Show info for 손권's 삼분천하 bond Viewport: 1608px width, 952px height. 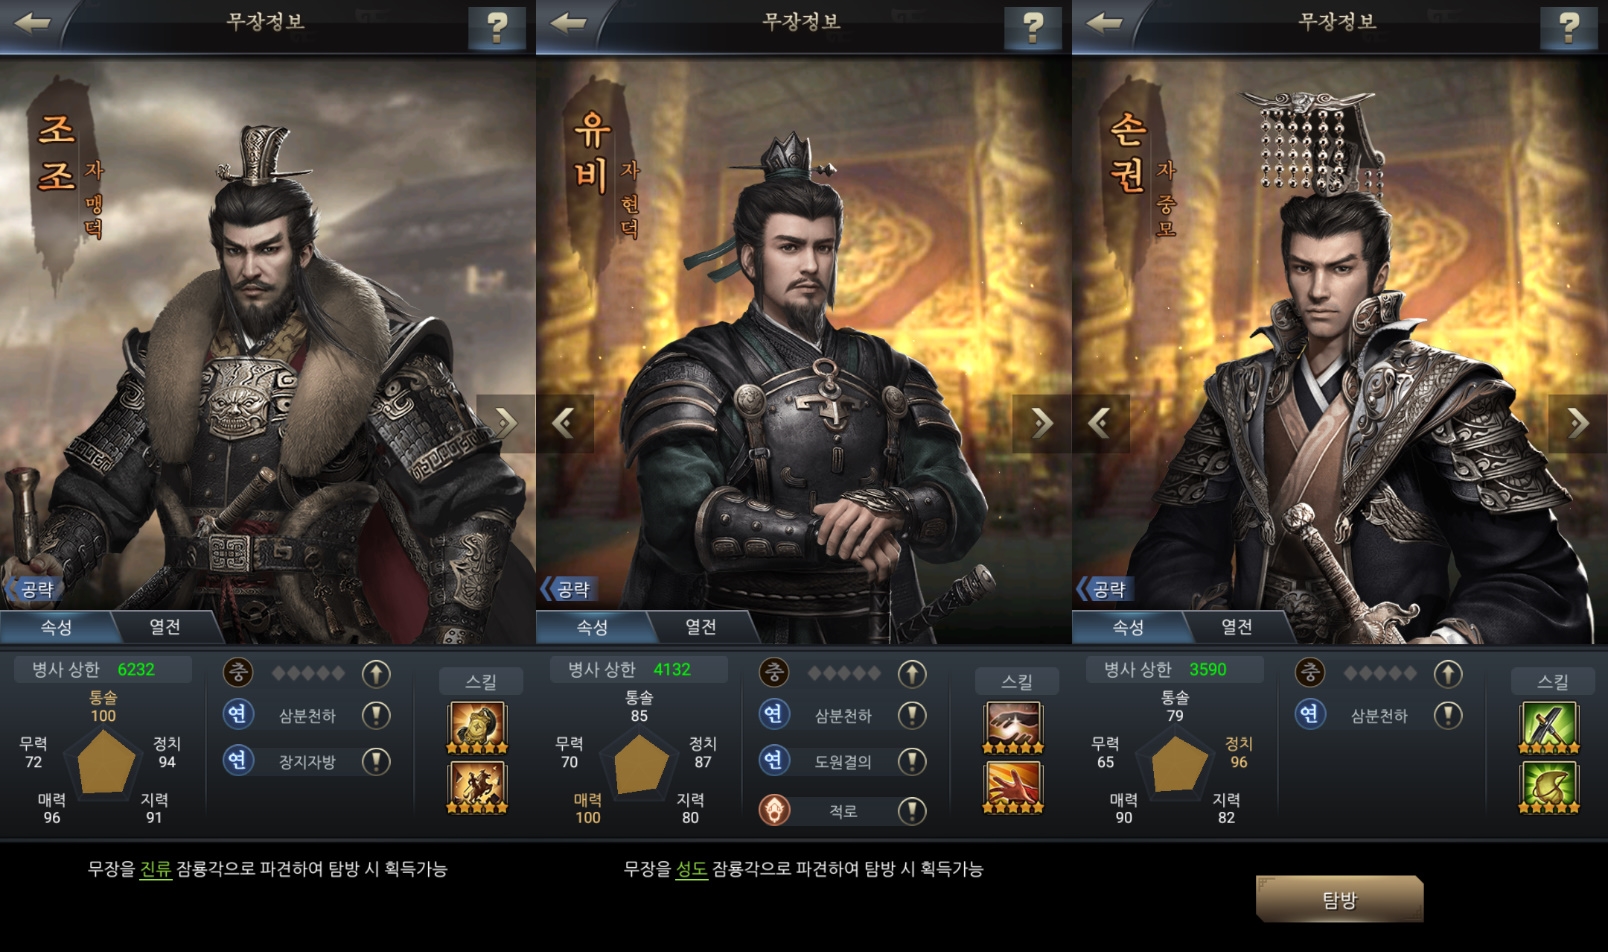1448,715
